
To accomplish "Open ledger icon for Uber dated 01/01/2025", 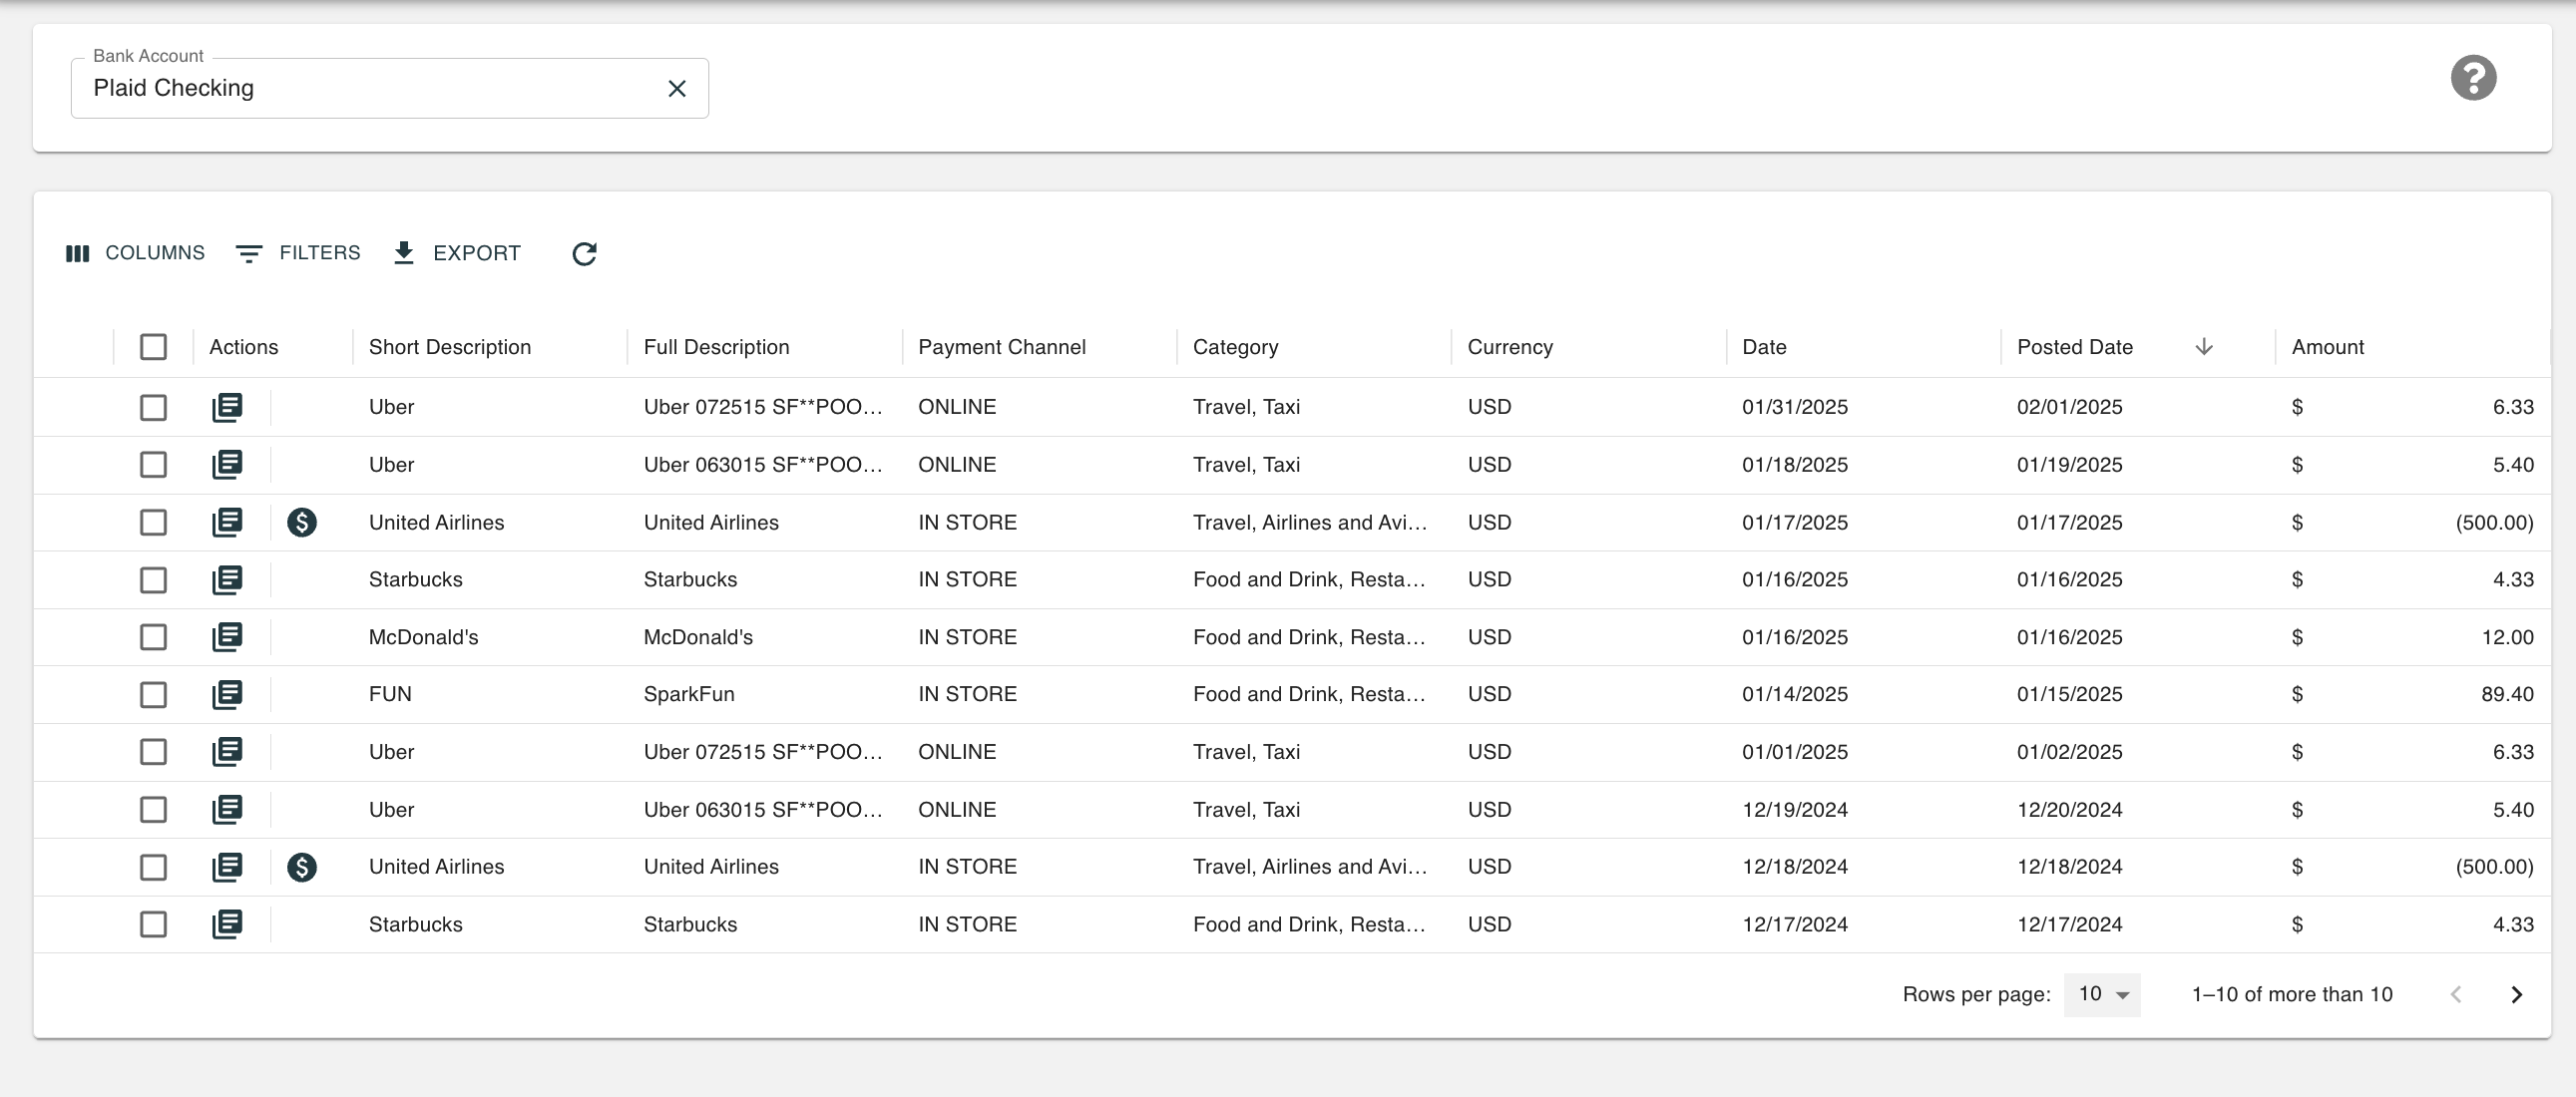I will 227,752.
